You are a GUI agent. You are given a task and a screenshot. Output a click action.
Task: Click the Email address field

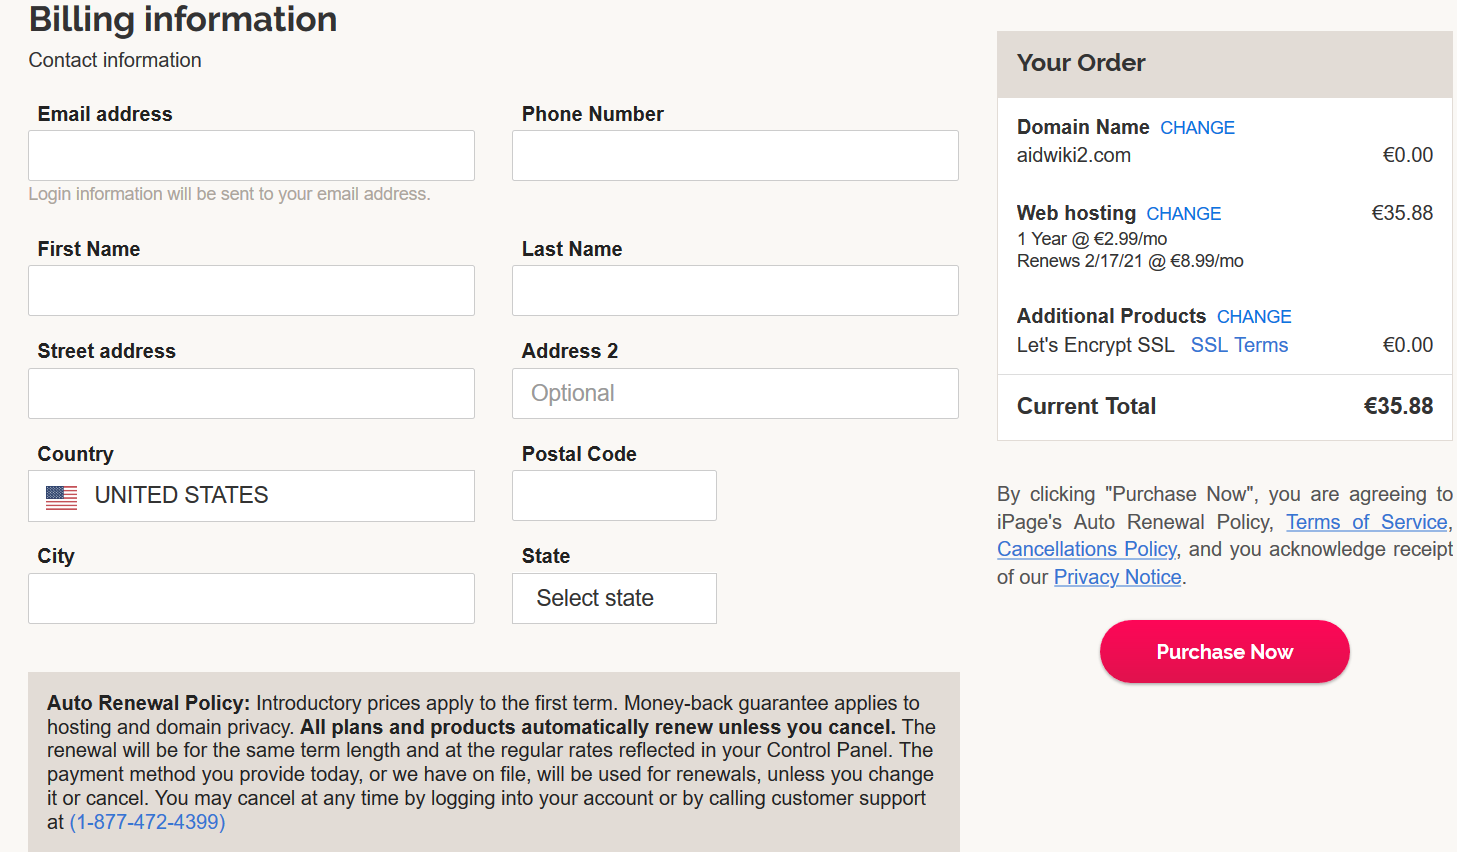pyautogui.click(x=251, y=156)
